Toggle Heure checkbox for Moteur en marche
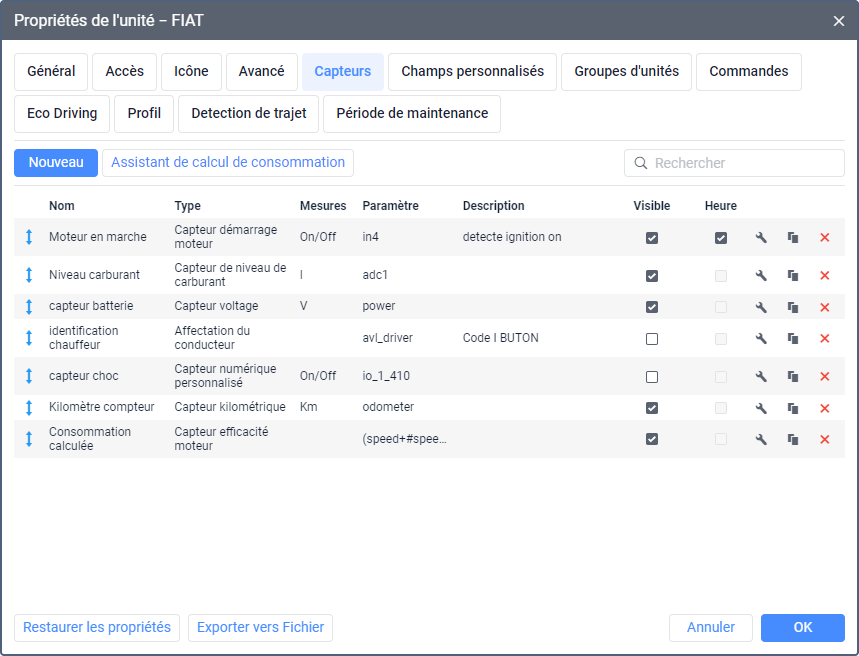The image size is (859, 656). pyautogui.click(x=721, y=238)
